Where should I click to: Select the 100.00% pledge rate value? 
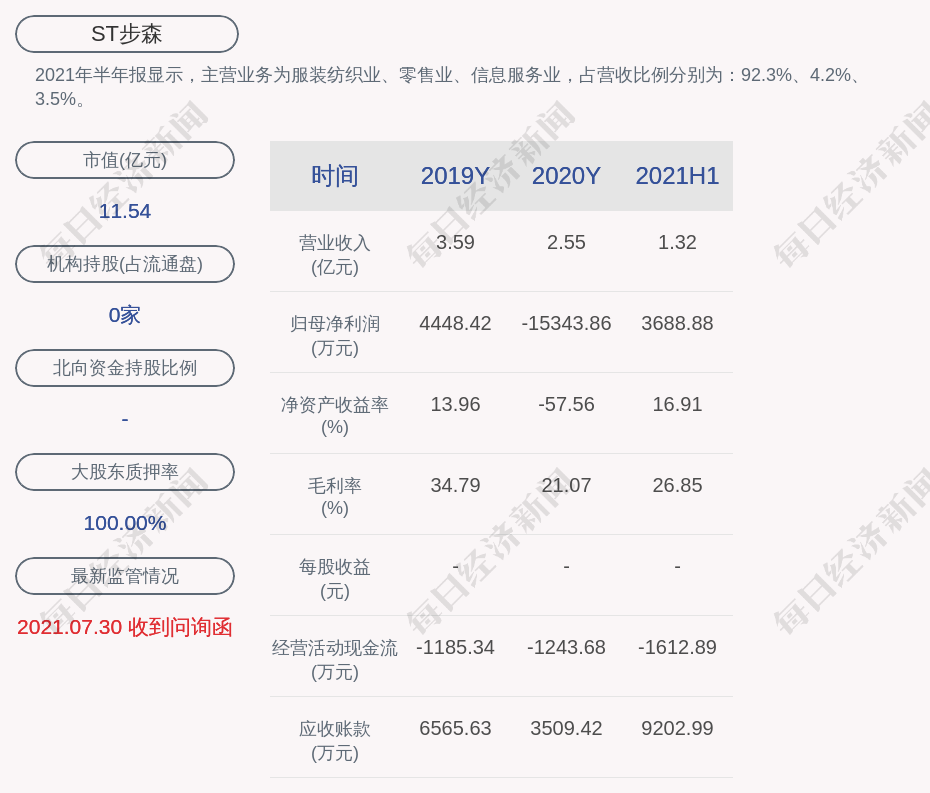pyautogui.click(x=125, y=523)
